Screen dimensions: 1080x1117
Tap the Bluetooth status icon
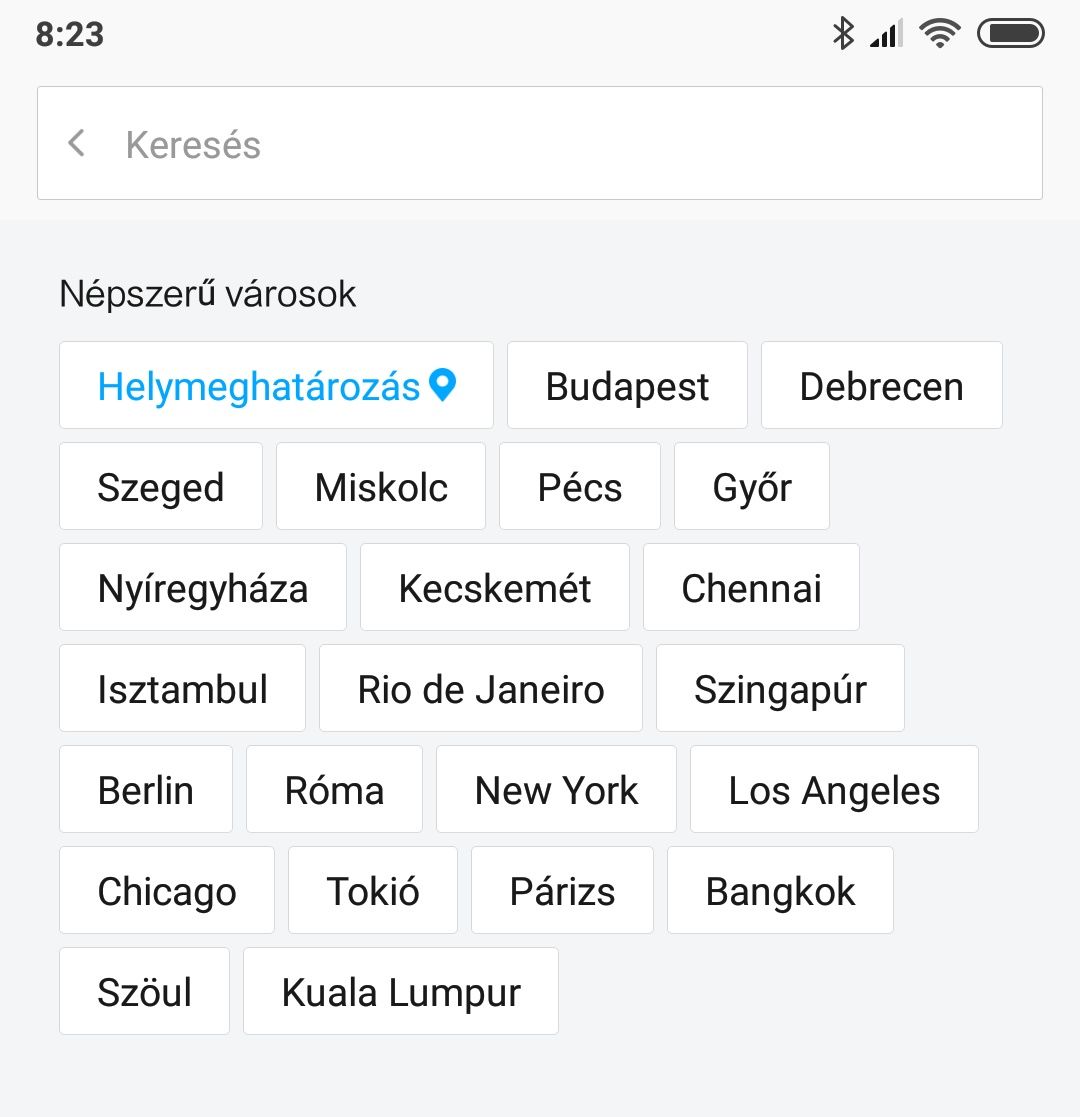point(843,34)
